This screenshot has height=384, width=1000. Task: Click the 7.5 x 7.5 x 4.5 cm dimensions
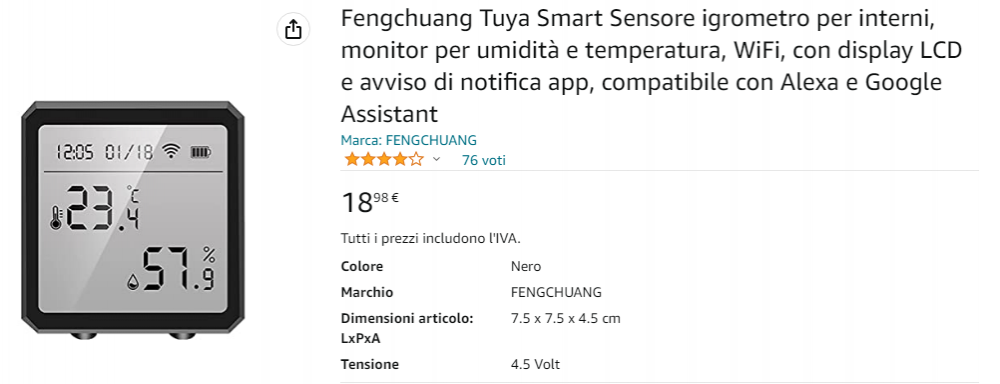tap(566, 318)
